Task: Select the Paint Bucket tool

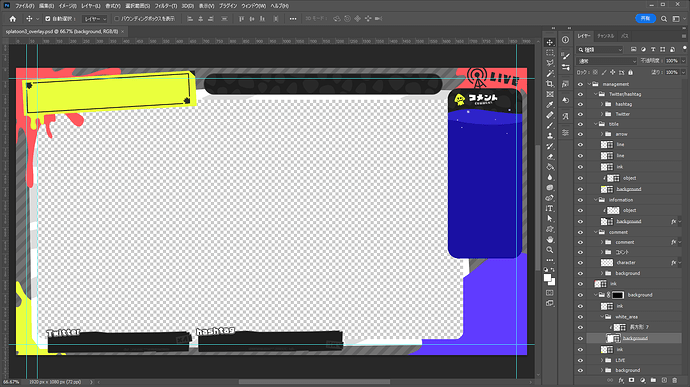Action: (x=550, y=167)
